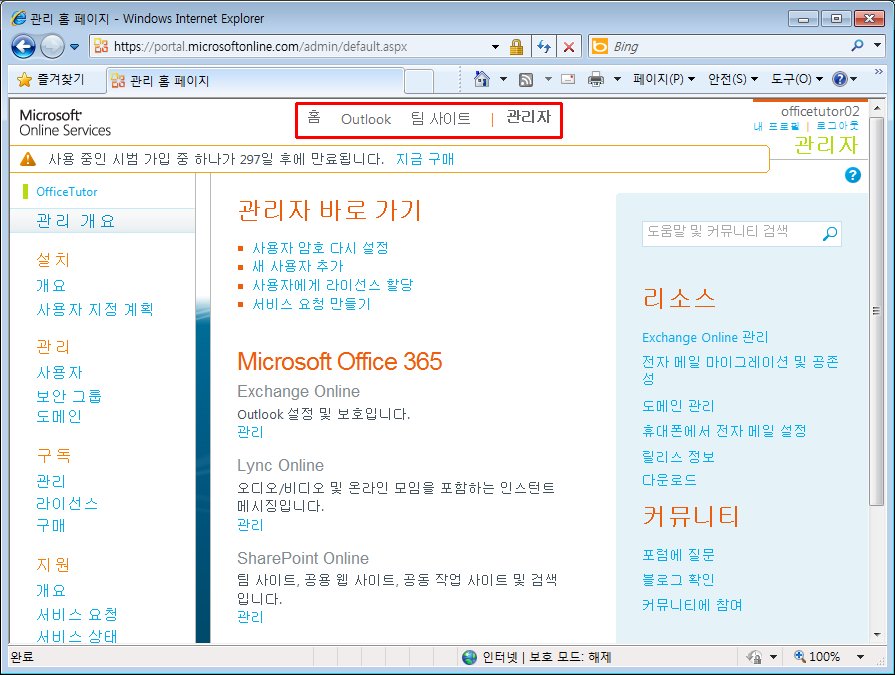895x675 pixels.
Task: Click the URL address bar
Action: tap(291, 46)
